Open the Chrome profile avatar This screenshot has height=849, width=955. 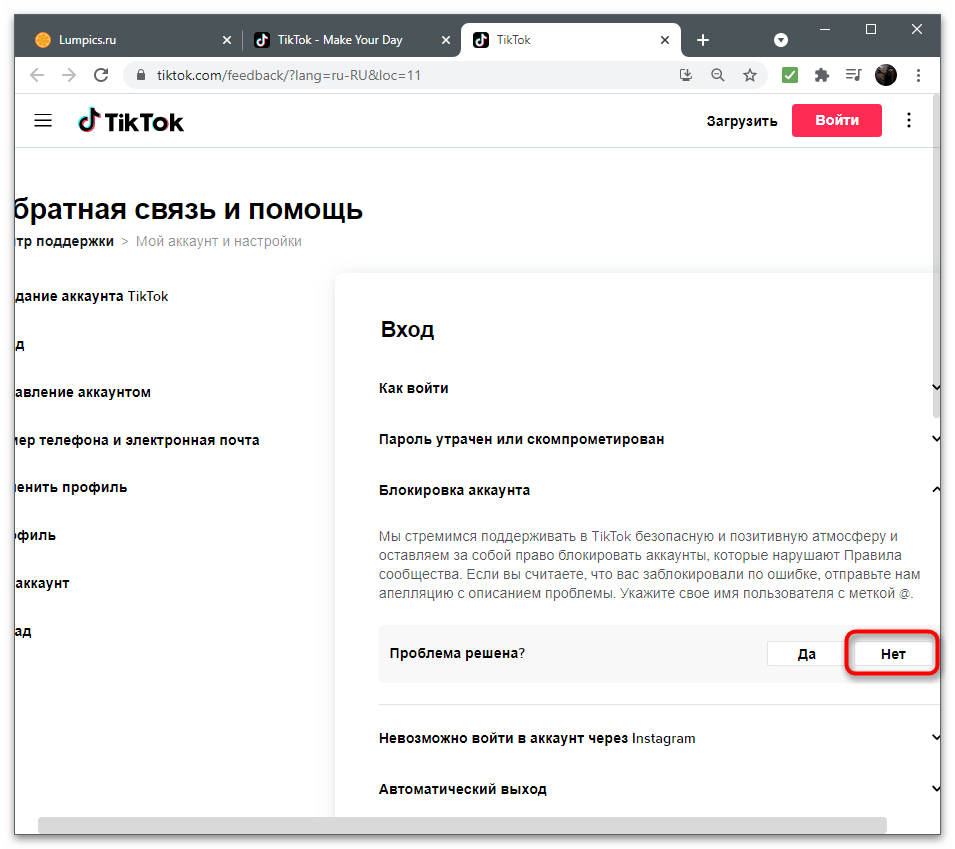886,75
